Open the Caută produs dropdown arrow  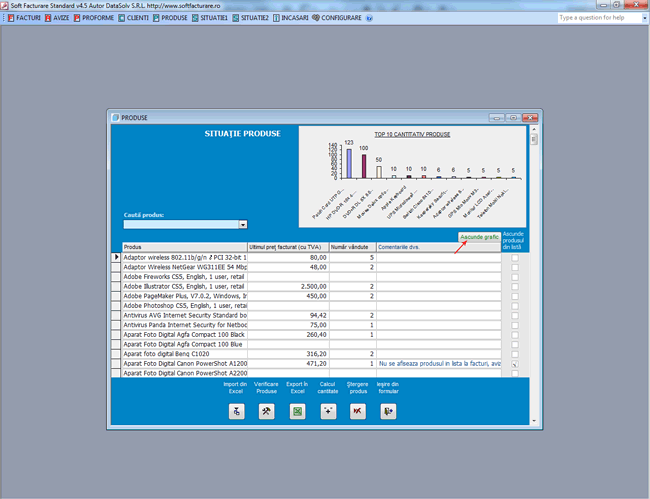point(243,225)
